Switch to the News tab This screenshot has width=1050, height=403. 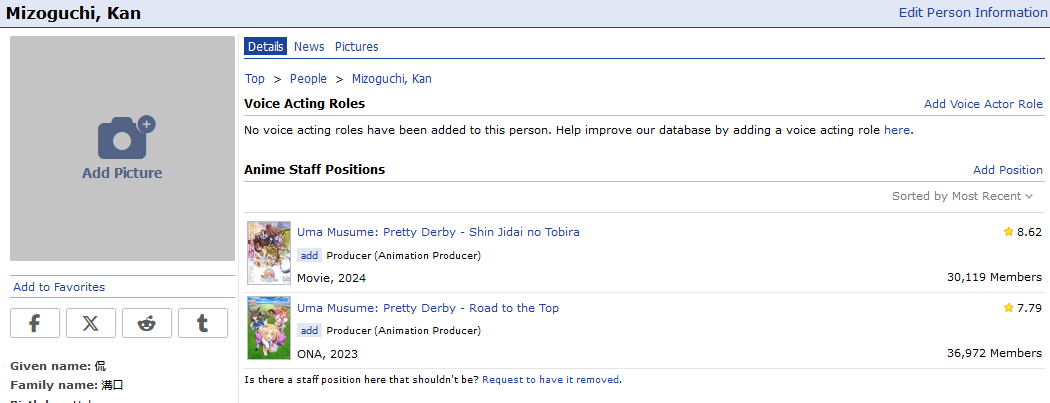309,47
